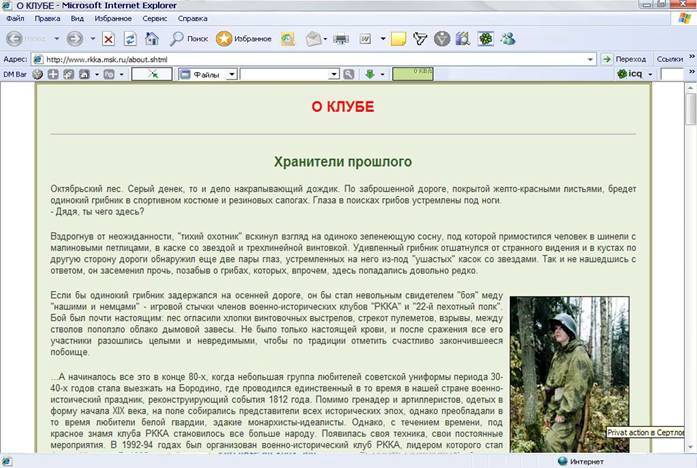Click the icq toolbar search box
697x468 pixels.
(x=672, y=74)
